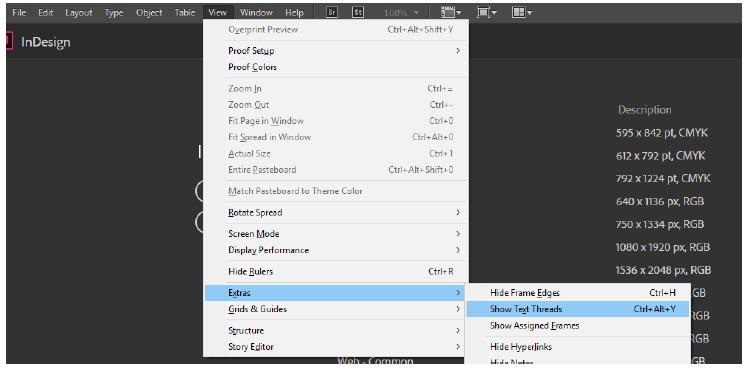Open the Help menu
Viewport: 748px width, 369px height.
click(x=294, y=12)
